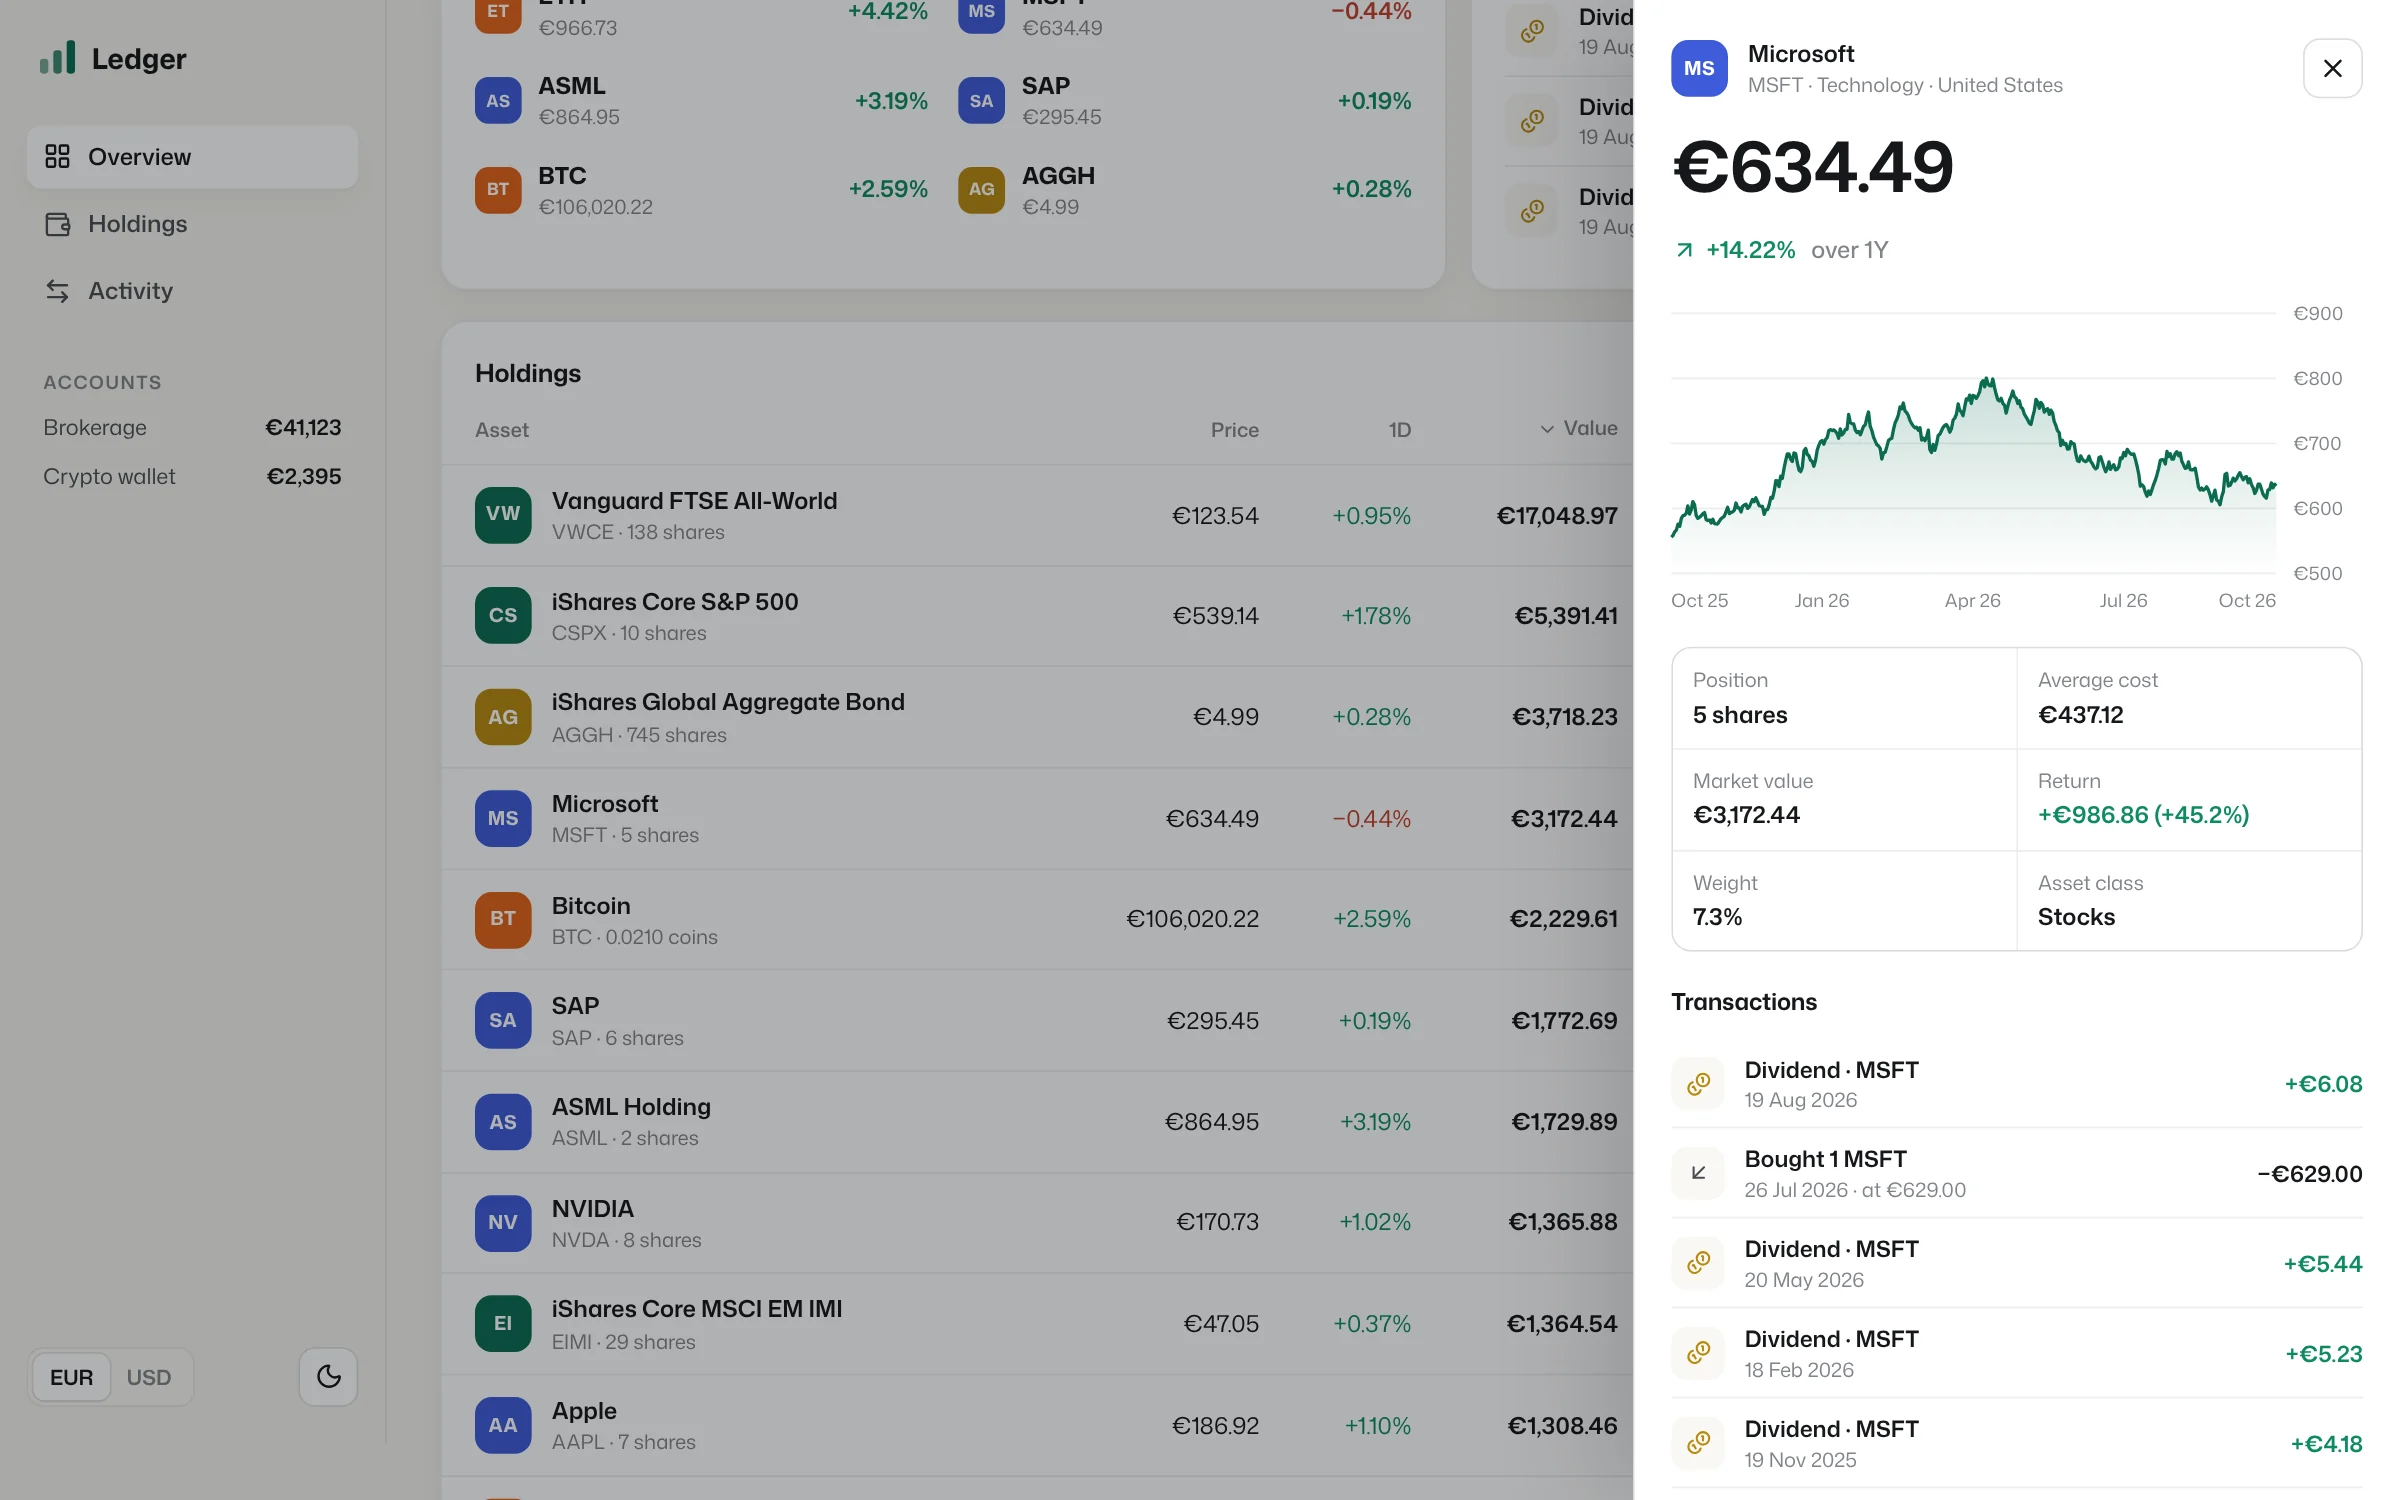
Task: Sort holdings by 1D column
Action: [1399, 430]
